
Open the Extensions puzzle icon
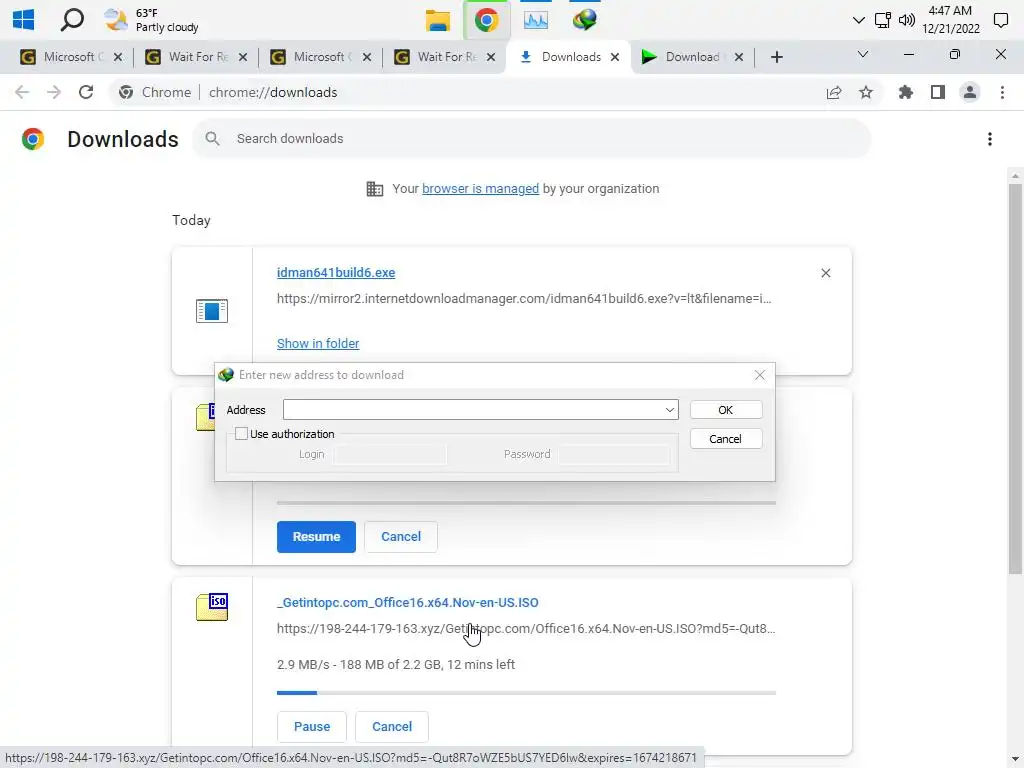pyautogui.click(x=906, y=92)
